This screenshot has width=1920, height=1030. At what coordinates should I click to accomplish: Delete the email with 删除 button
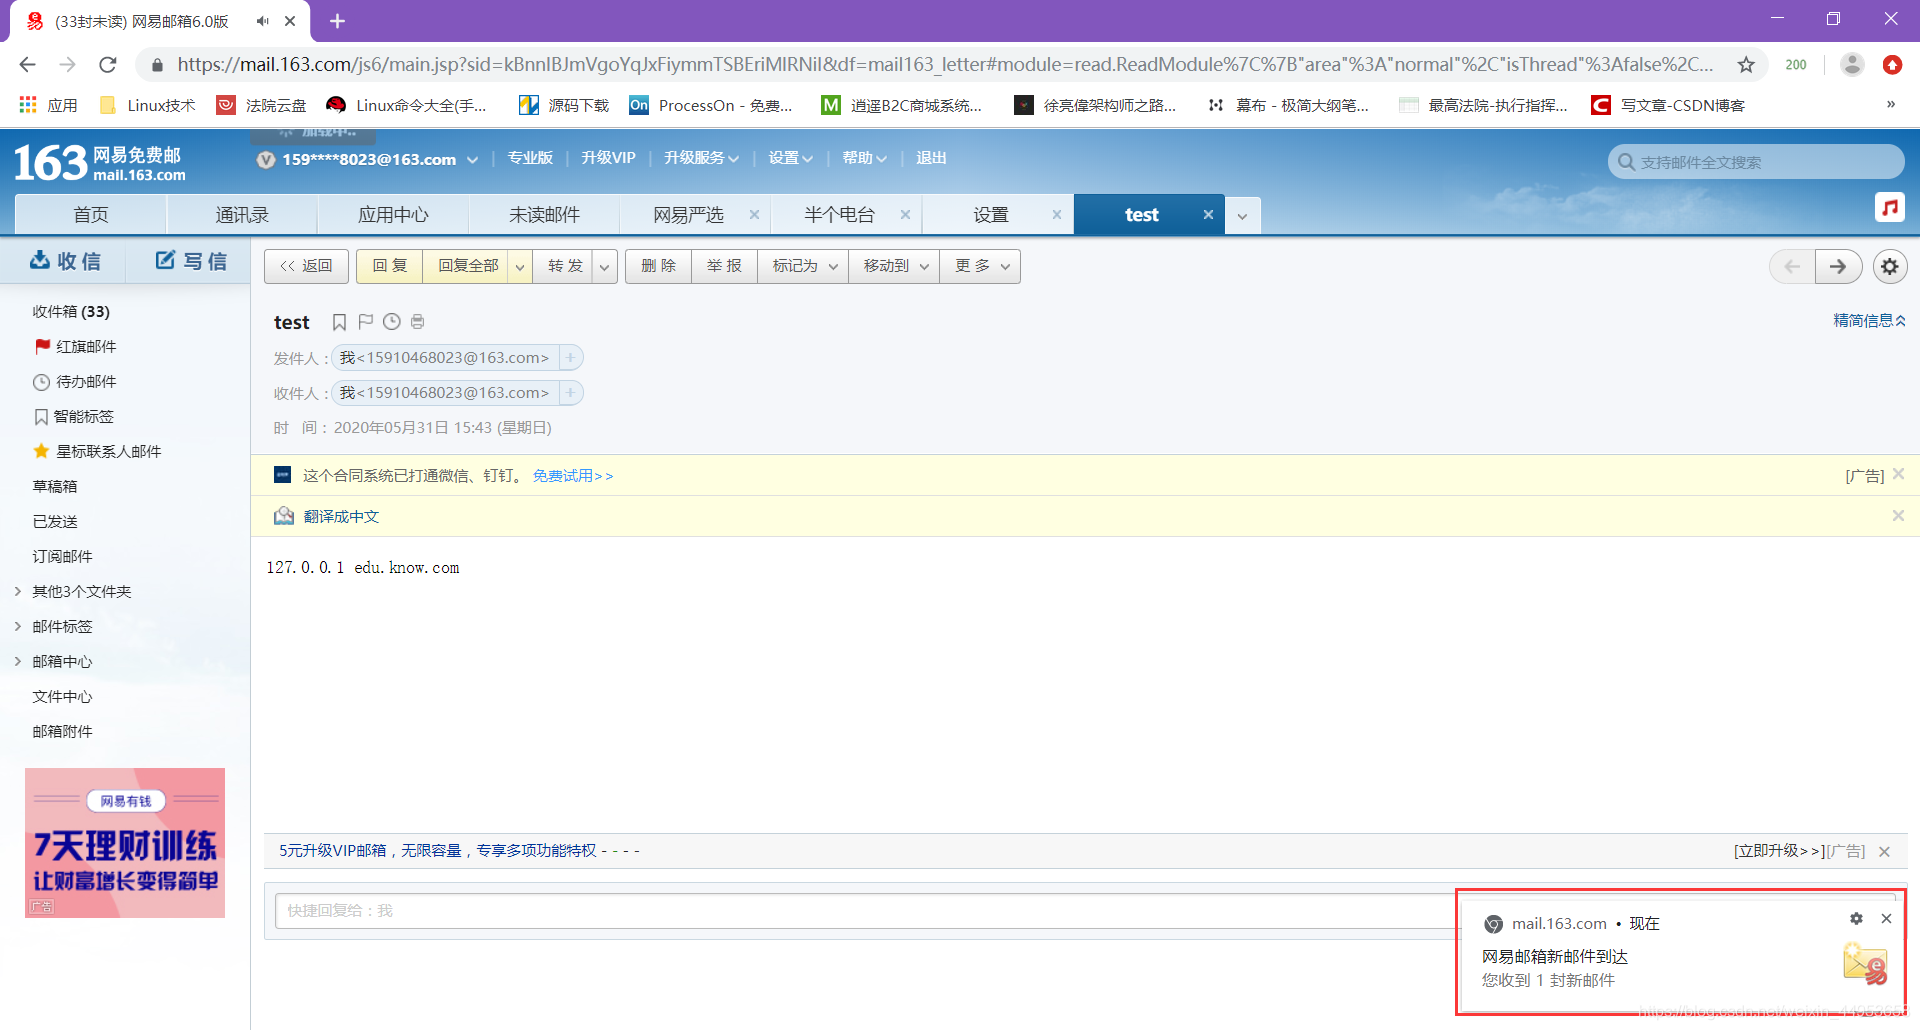[658, 266]
